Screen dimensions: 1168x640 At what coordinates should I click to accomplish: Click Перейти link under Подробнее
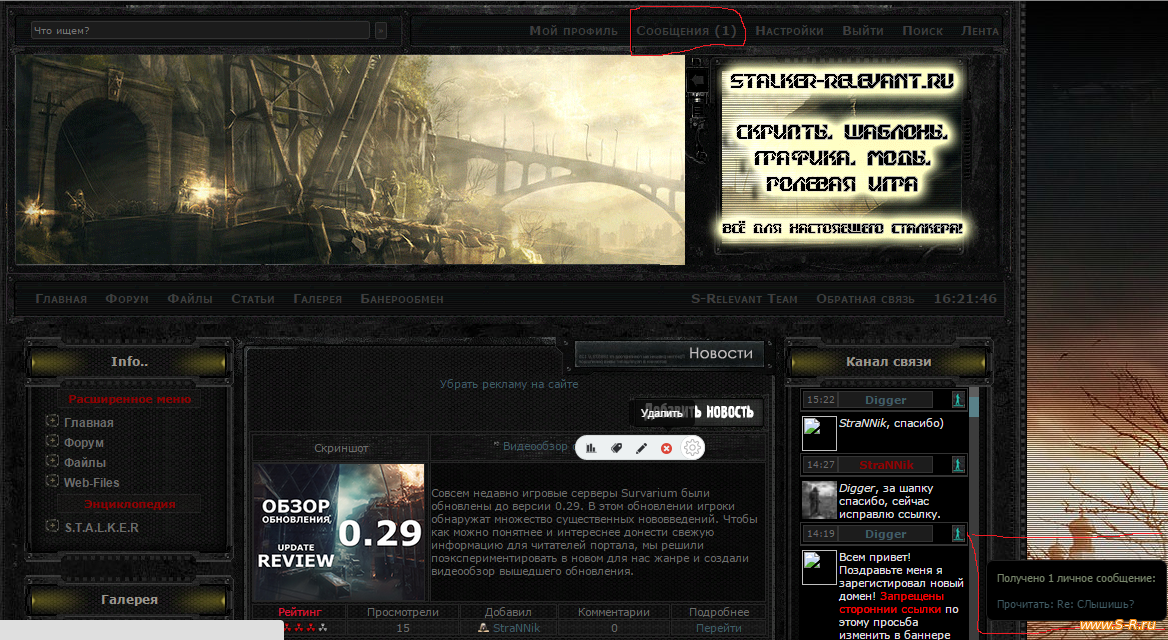[x=719, y=628]
